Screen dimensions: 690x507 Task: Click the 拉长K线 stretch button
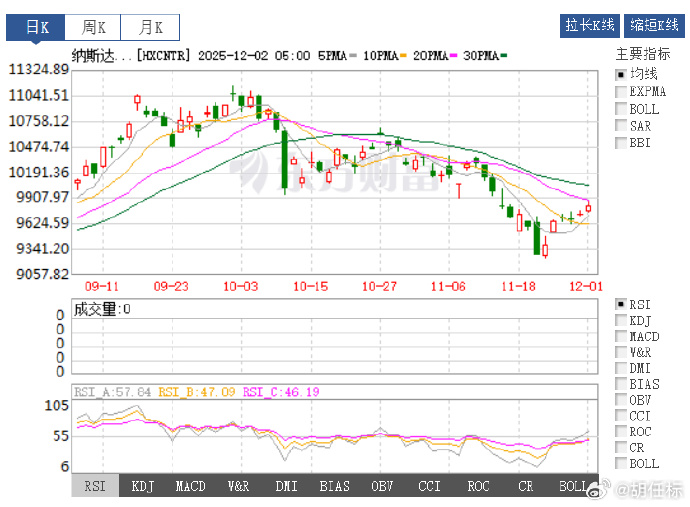point(589,26)
